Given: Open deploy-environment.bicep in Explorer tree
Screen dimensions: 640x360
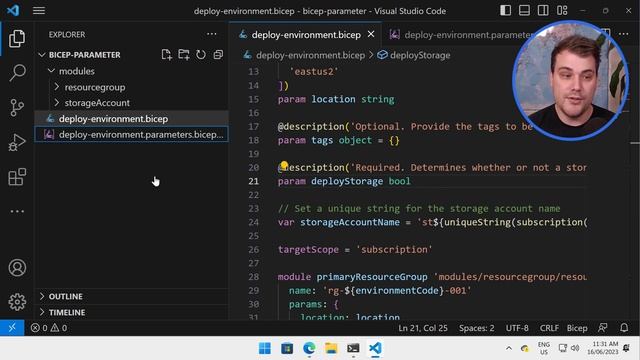Looking at the screenshot, I should 131,119.
